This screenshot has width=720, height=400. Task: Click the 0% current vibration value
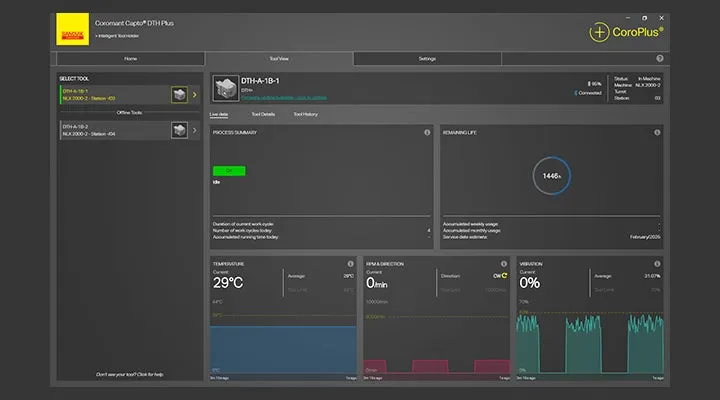tap(529, 283)
